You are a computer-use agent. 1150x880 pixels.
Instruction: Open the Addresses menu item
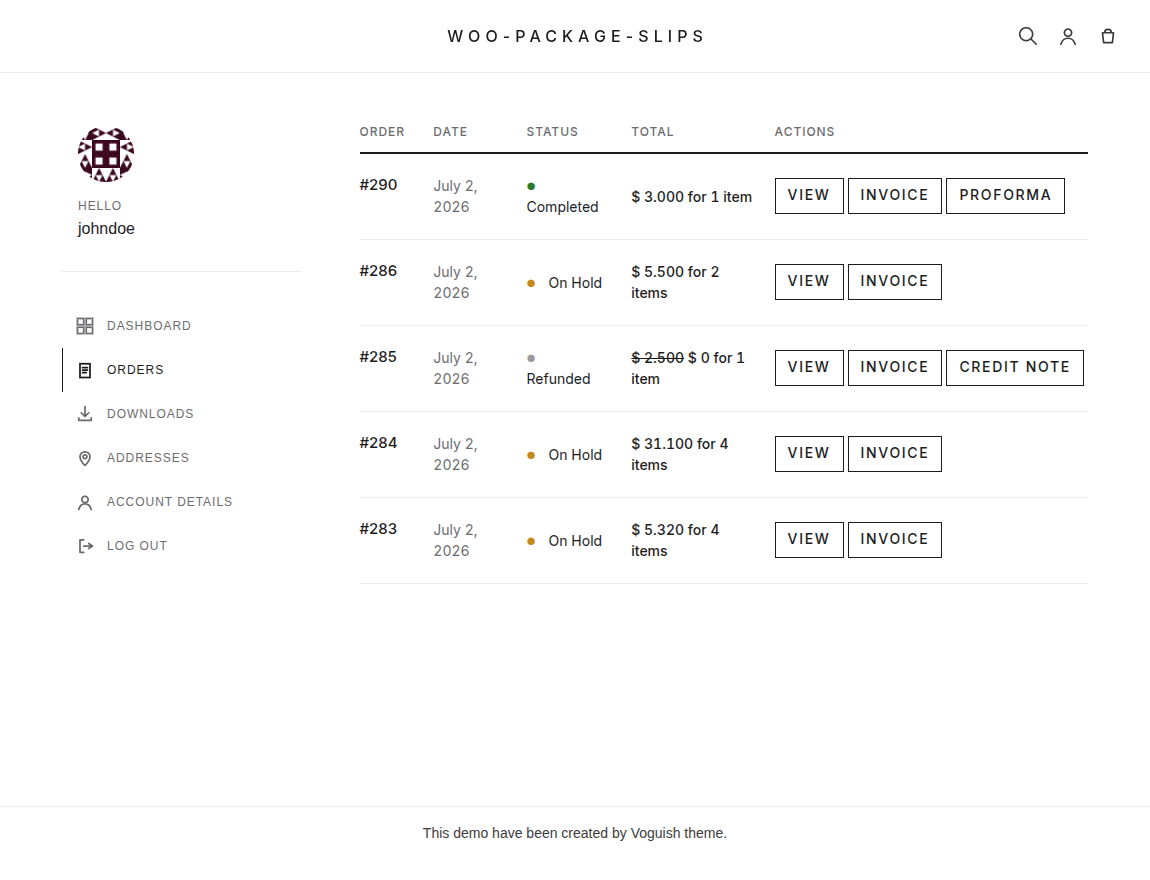tap(148, 458)
